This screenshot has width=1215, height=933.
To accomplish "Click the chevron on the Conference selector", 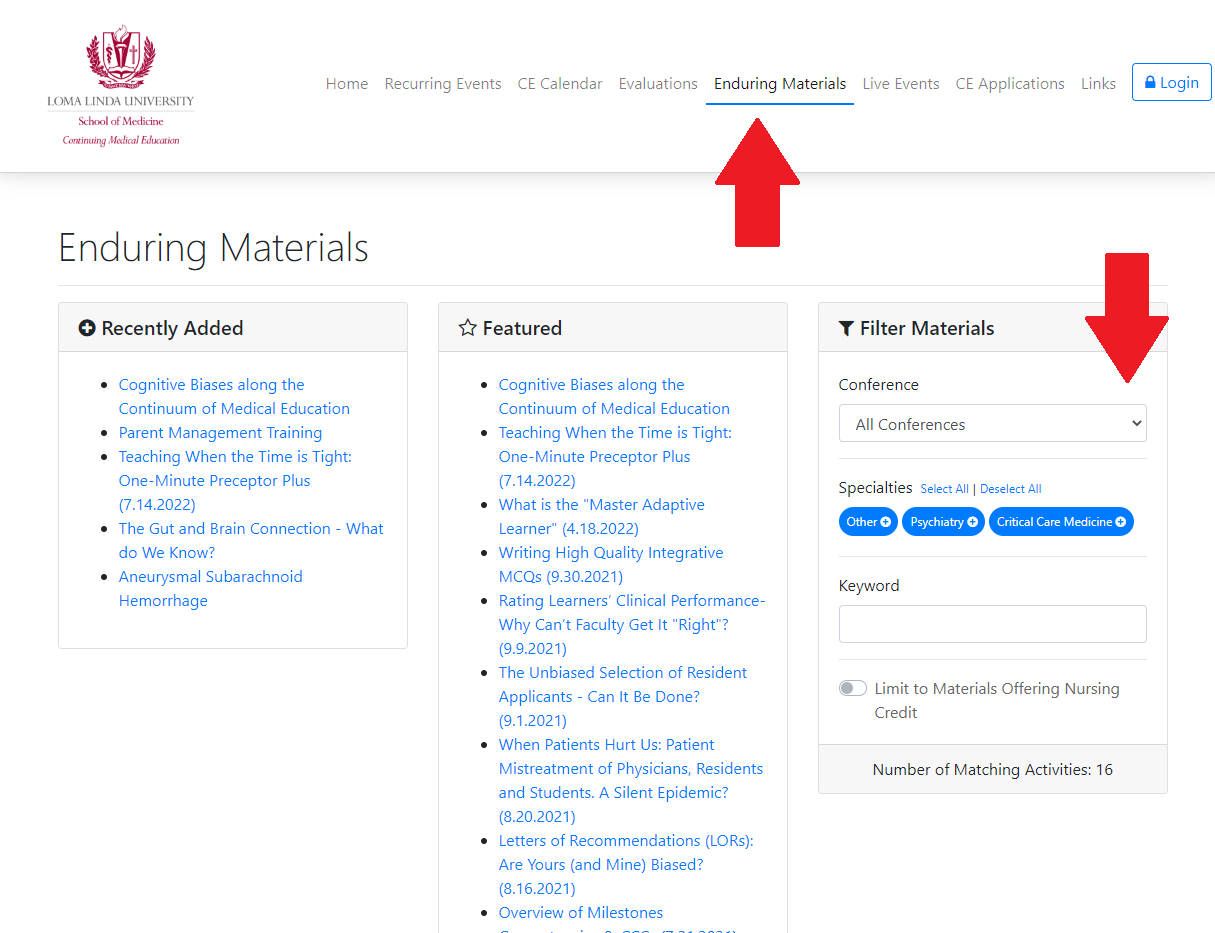I will click(x=1136, y=423).
